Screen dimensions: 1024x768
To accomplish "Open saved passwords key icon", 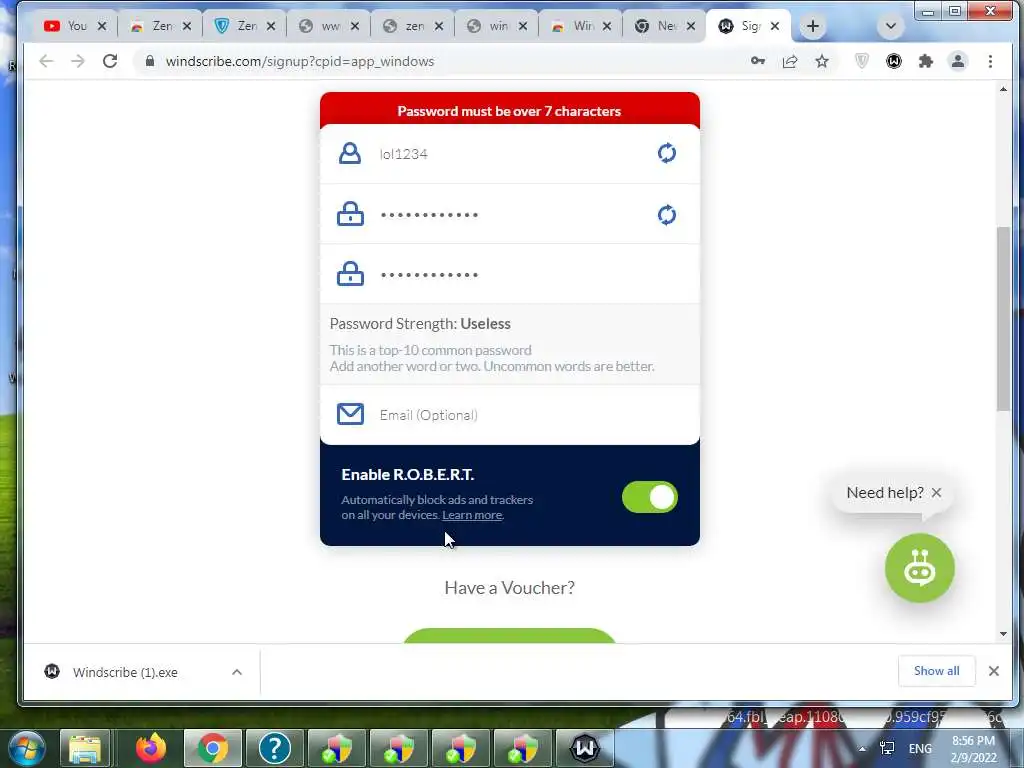I will click(758, 61).
